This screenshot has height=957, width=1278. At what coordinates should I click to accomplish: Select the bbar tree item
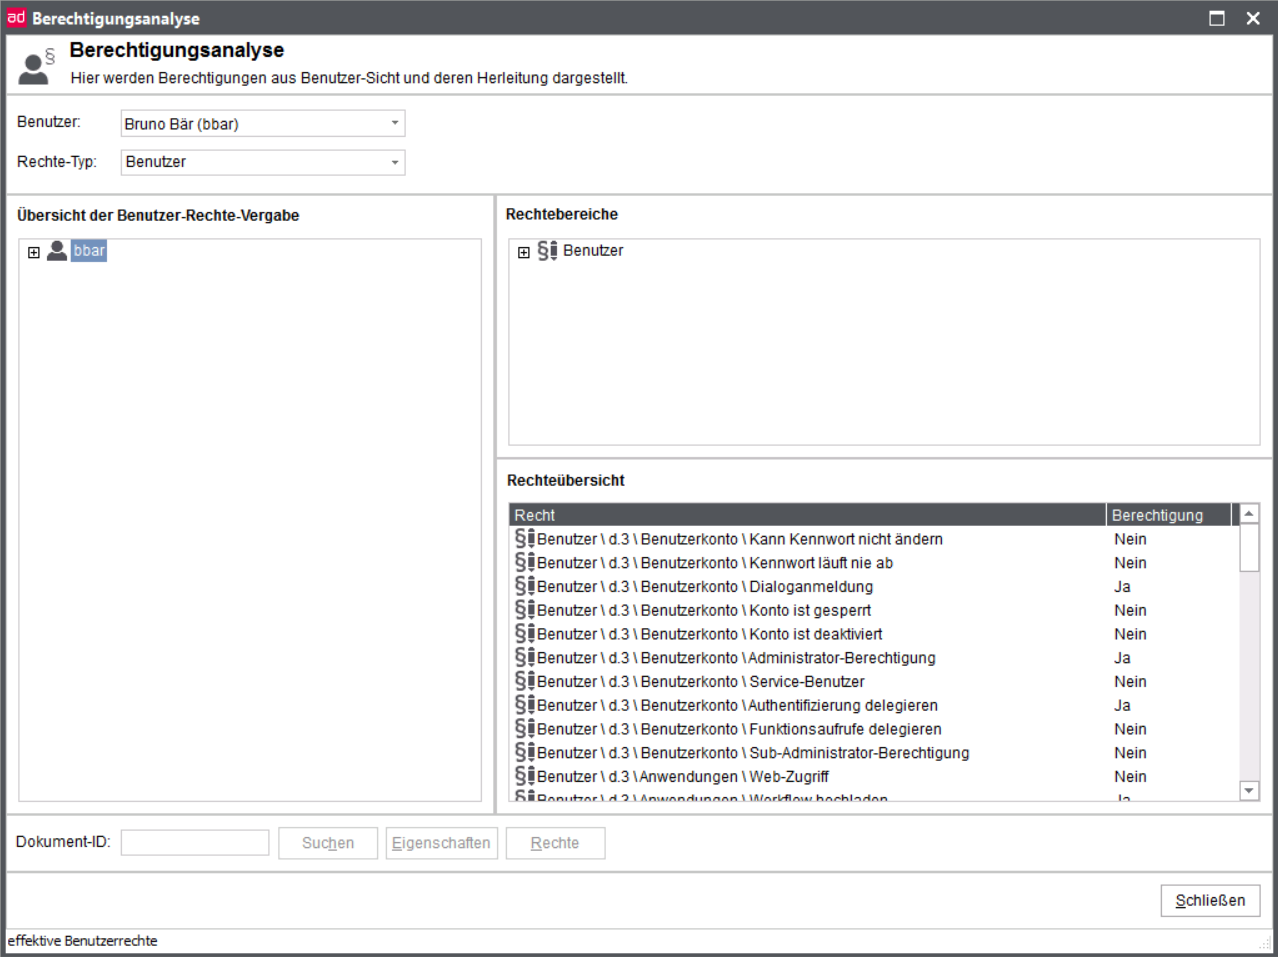point(89,250)
